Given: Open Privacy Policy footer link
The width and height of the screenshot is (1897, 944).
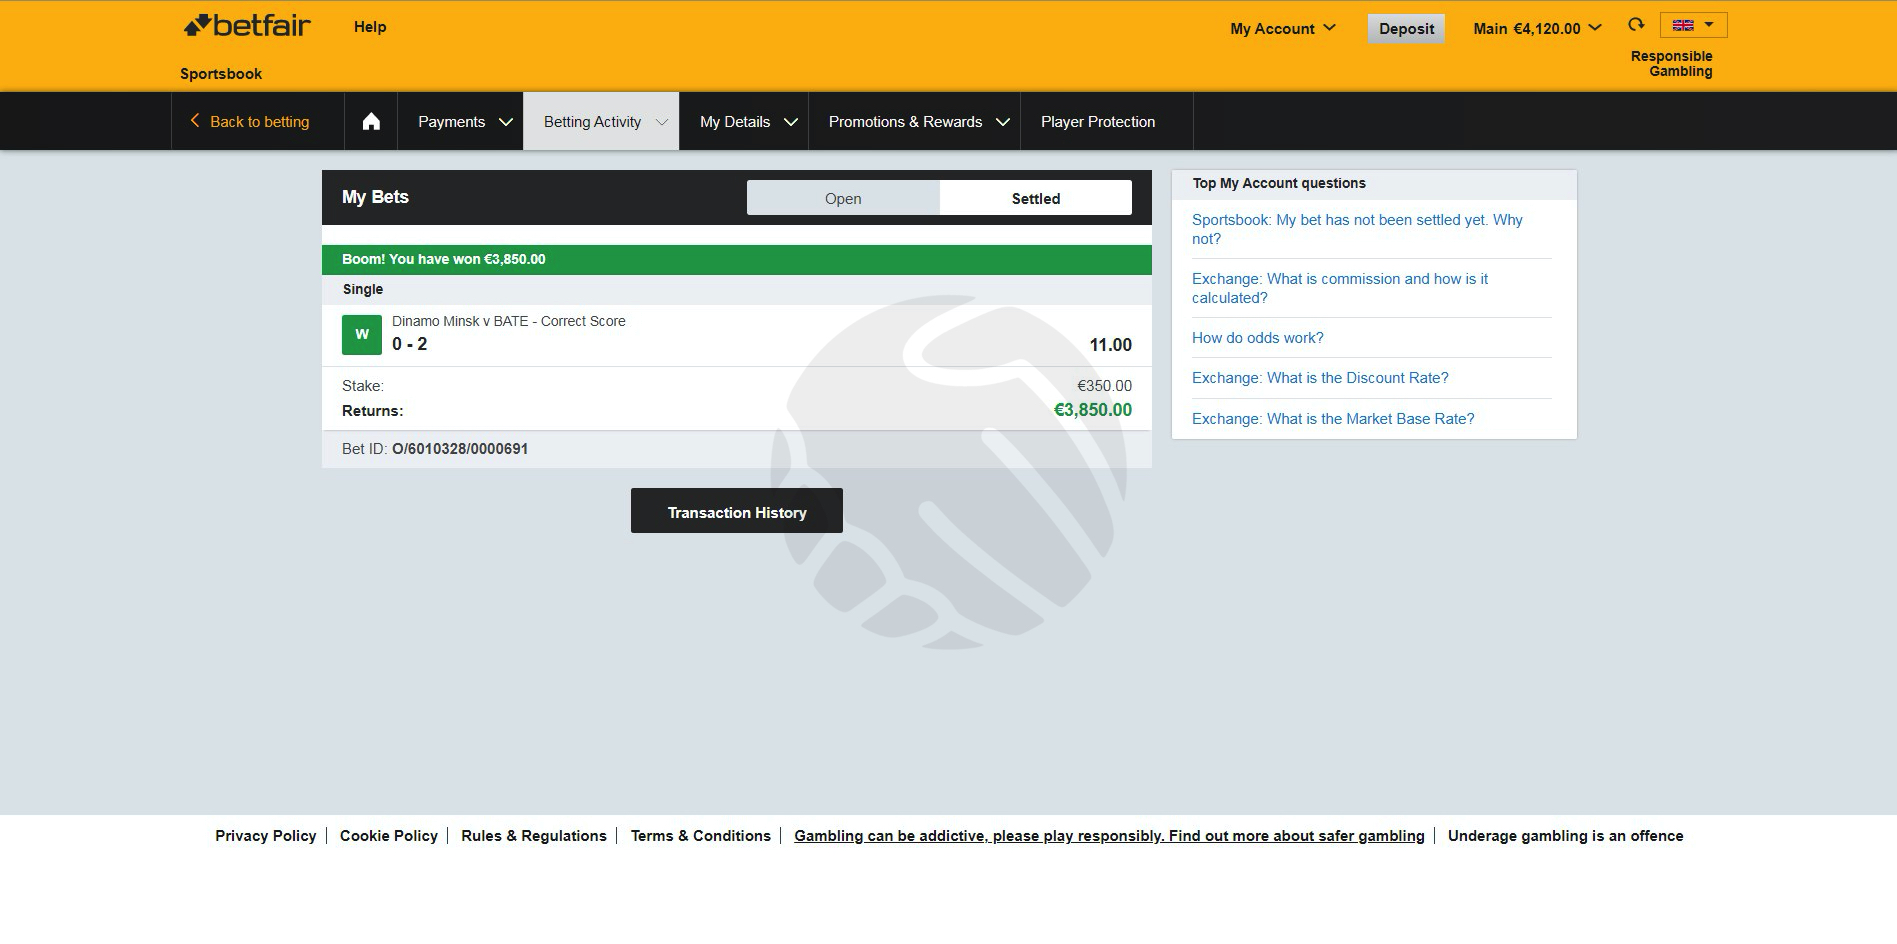Looking at the screenshot, I should coord(265,836).
